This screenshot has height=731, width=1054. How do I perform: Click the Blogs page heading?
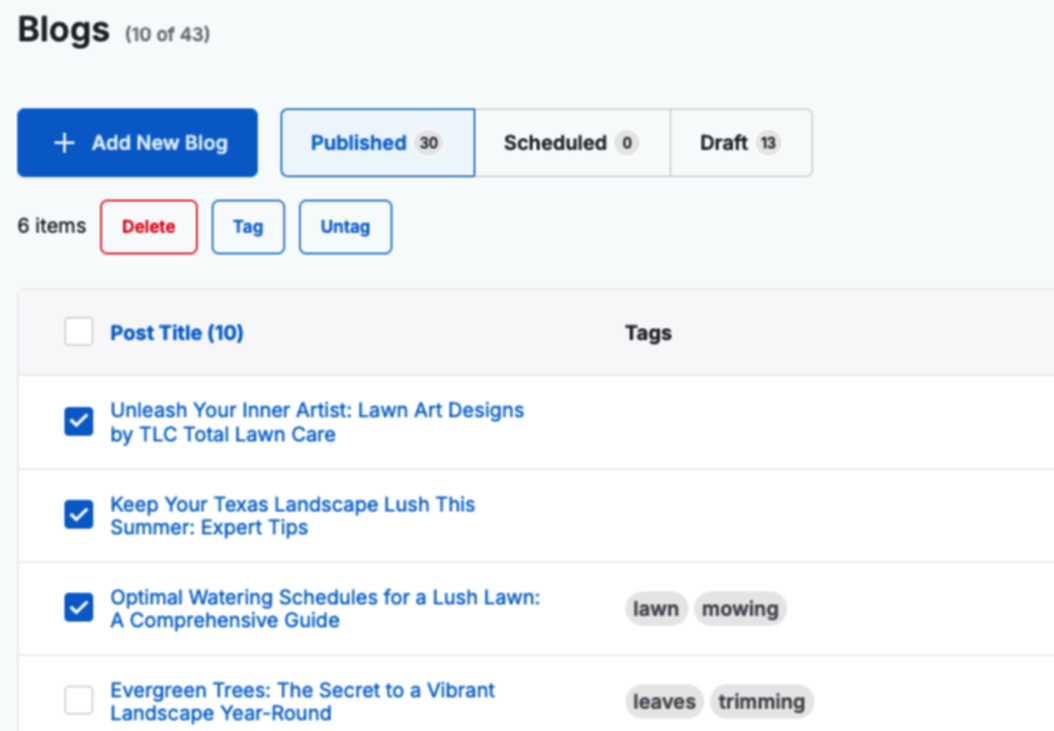[63, 30]
